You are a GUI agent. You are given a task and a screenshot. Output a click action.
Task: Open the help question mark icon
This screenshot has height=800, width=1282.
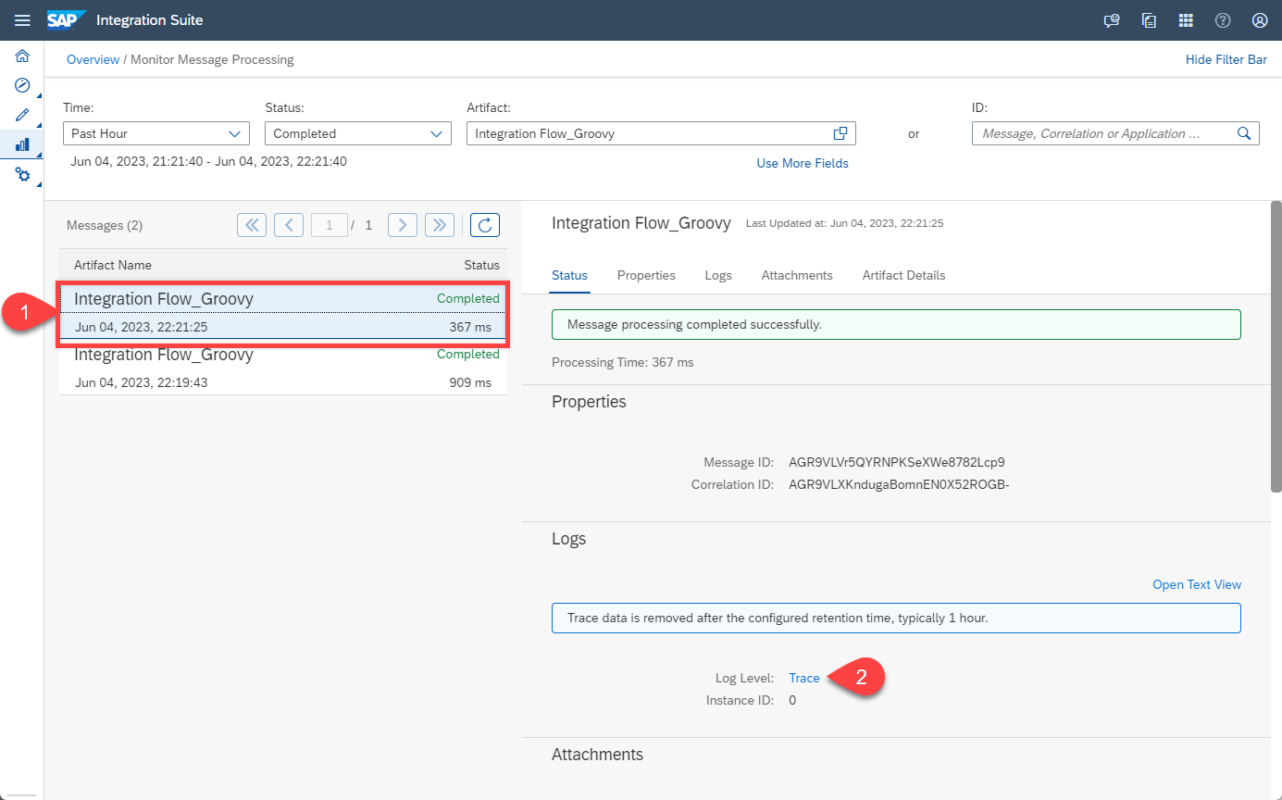pyautogui.click(x=1222, y=20)
